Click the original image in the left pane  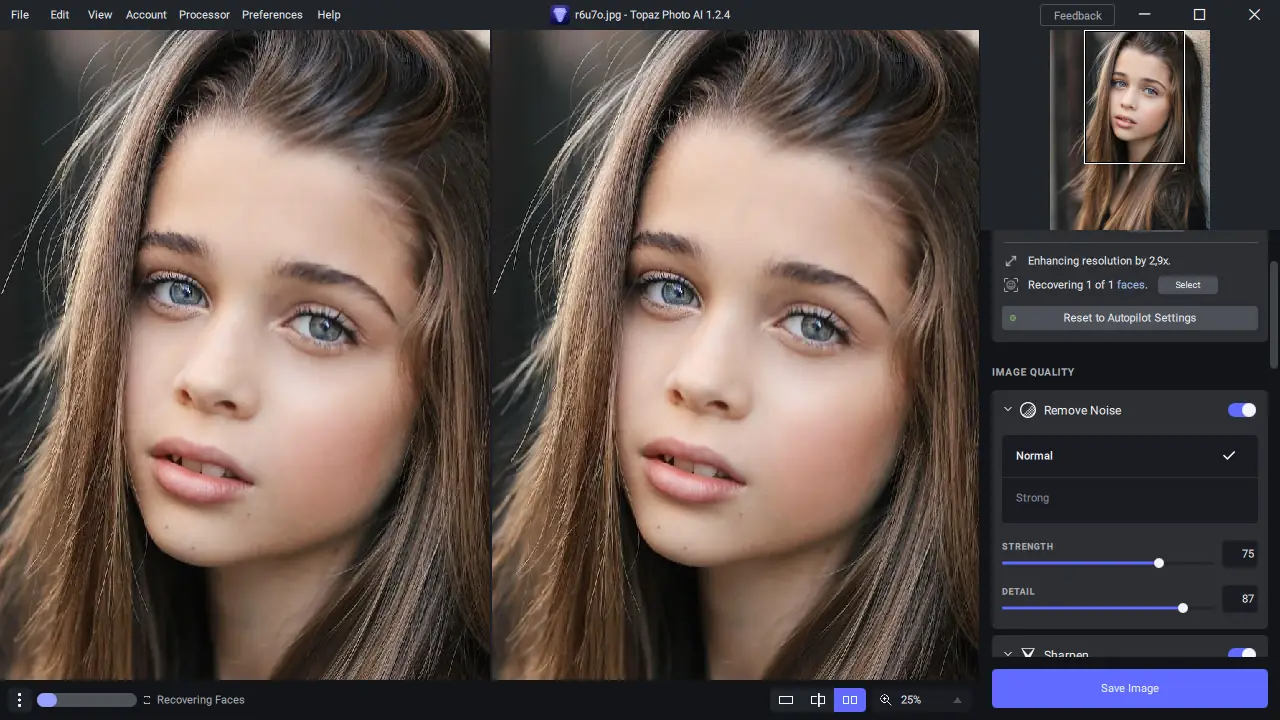pyautogui.click(x=245, y=355)
